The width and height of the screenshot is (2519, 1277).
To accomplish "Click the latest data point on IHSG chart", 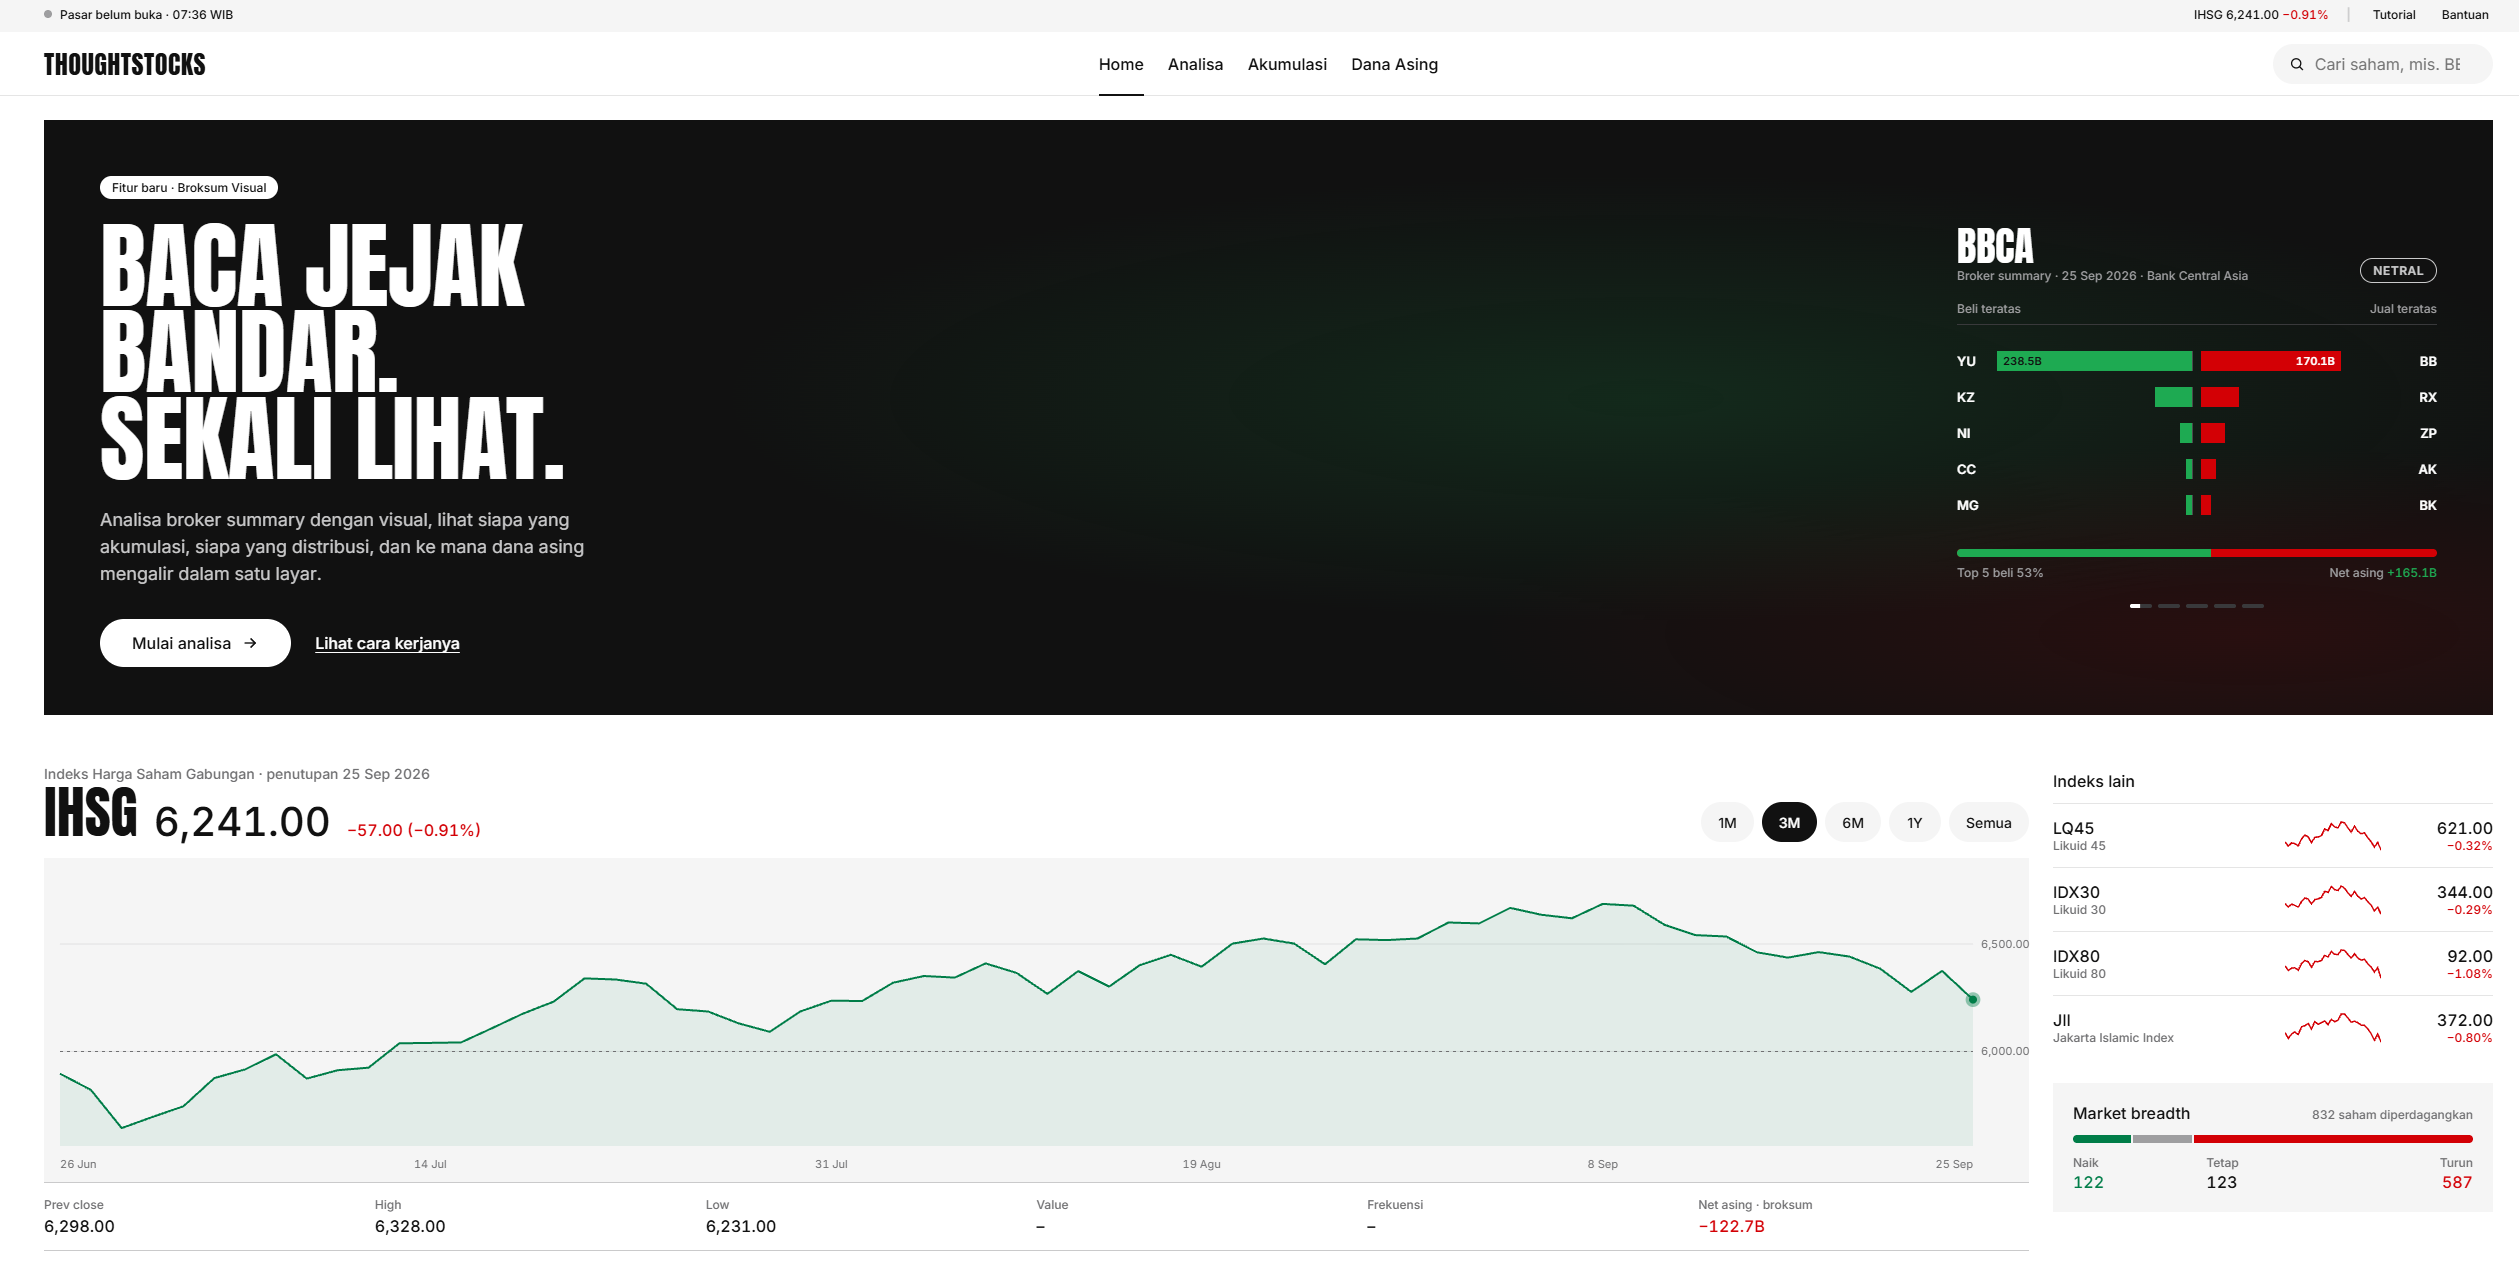I will tap(1972, 999).
